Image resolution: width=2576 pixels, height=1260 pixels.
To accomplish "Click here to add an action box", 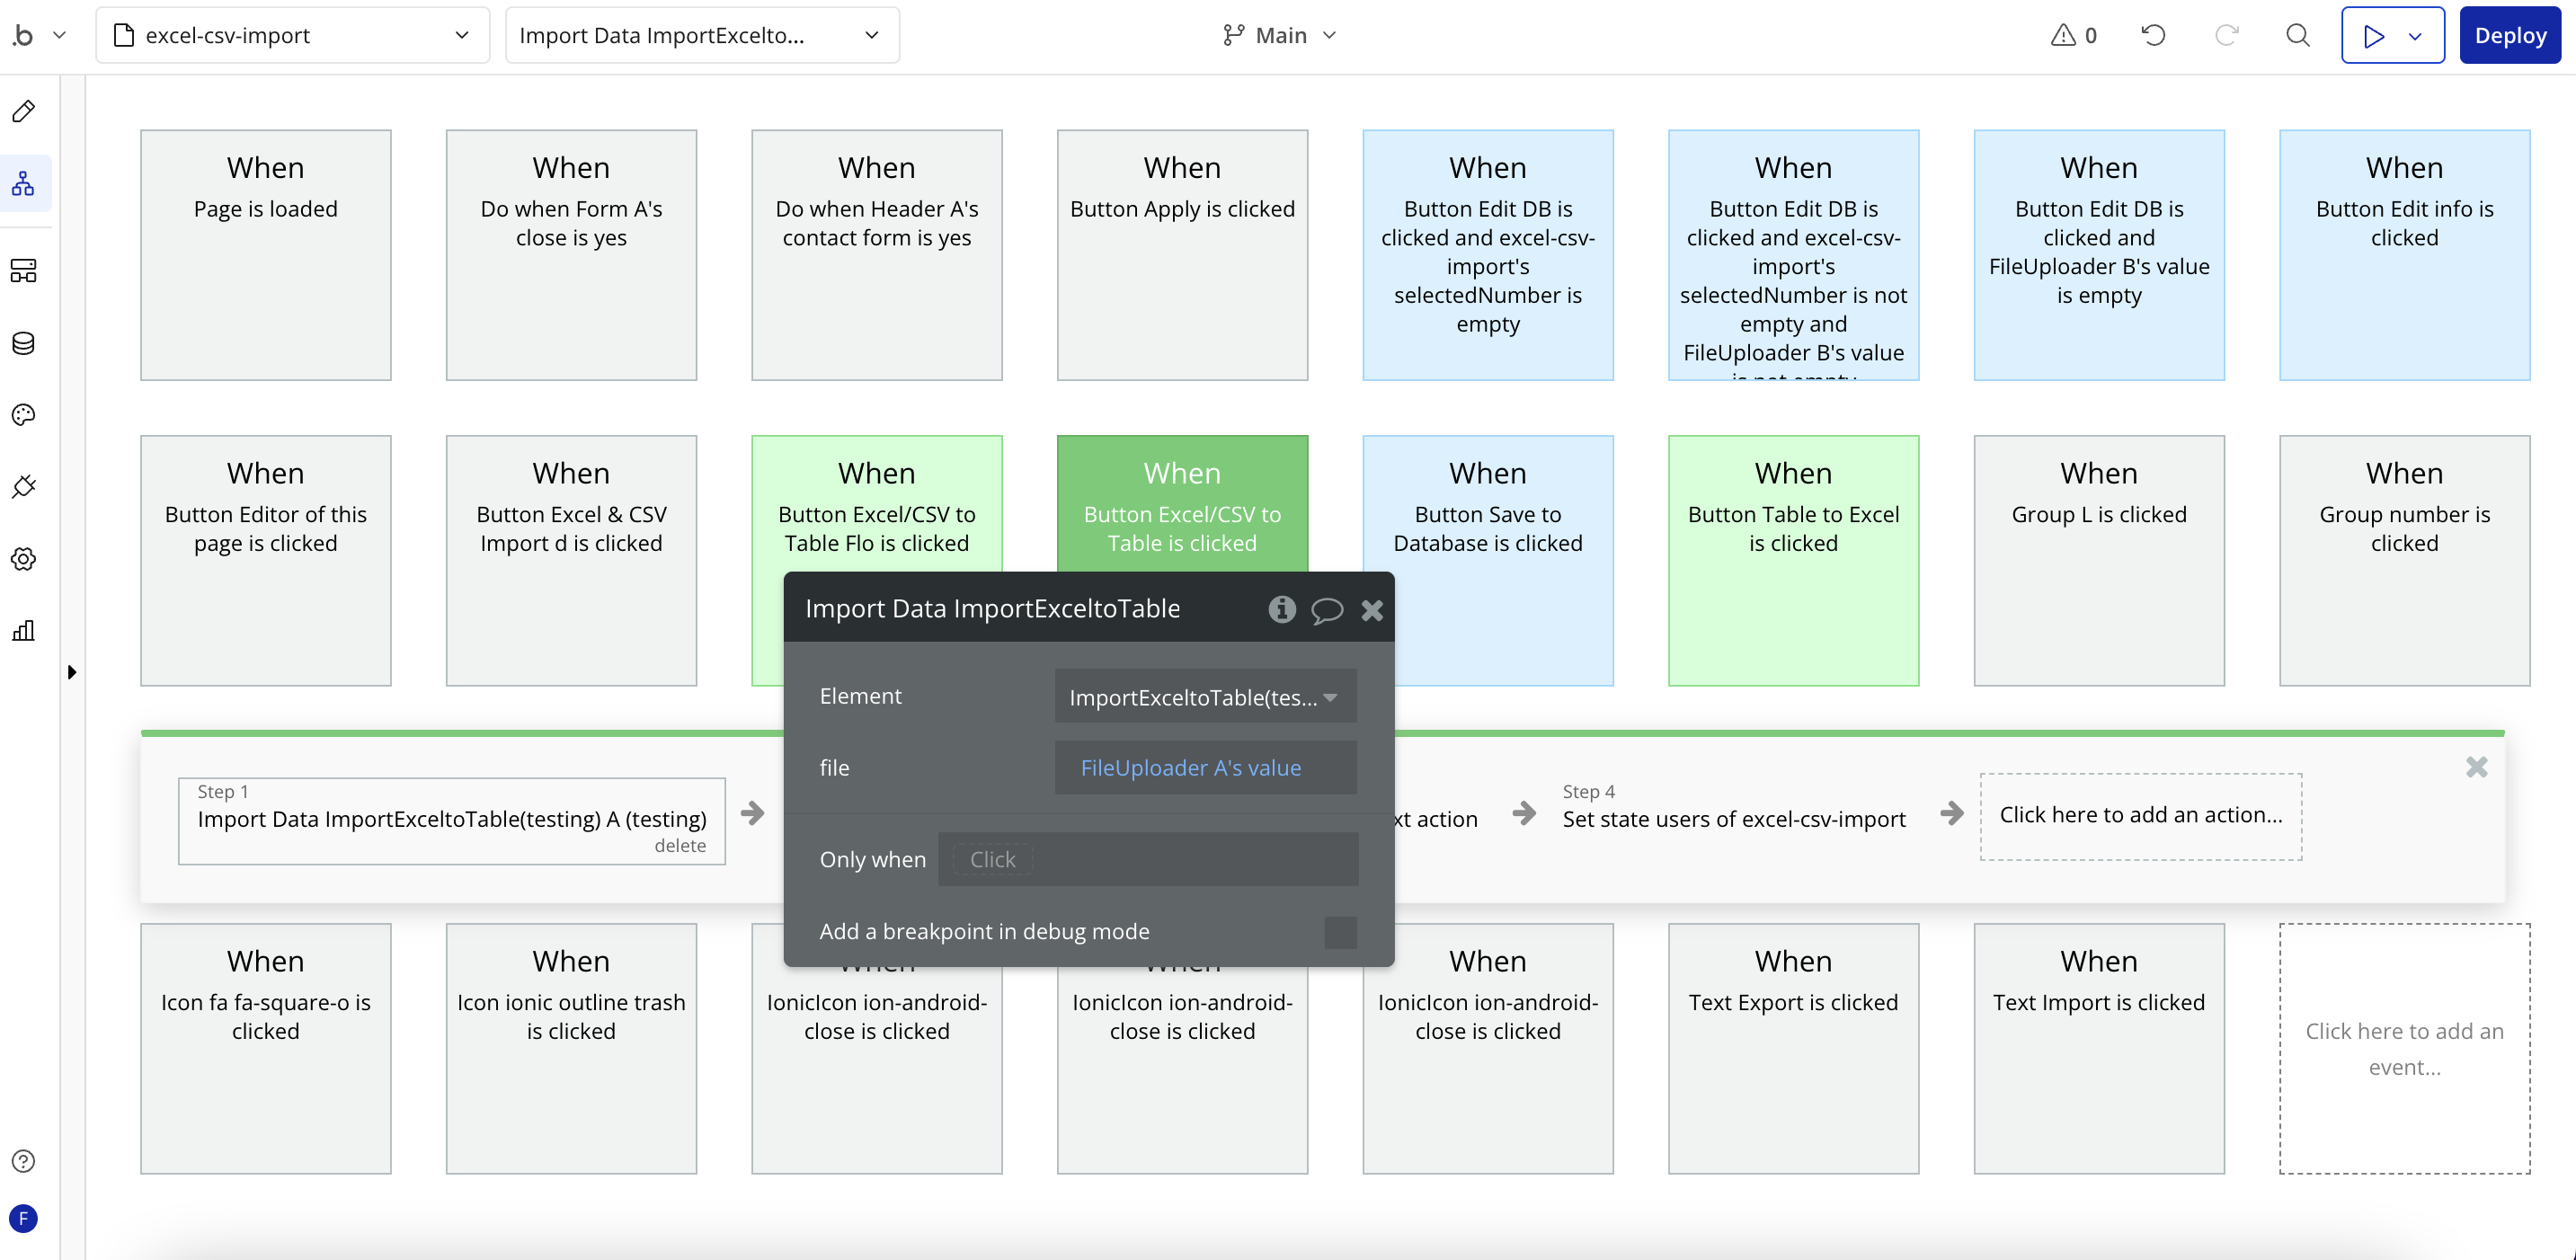I will (2141, 816).
